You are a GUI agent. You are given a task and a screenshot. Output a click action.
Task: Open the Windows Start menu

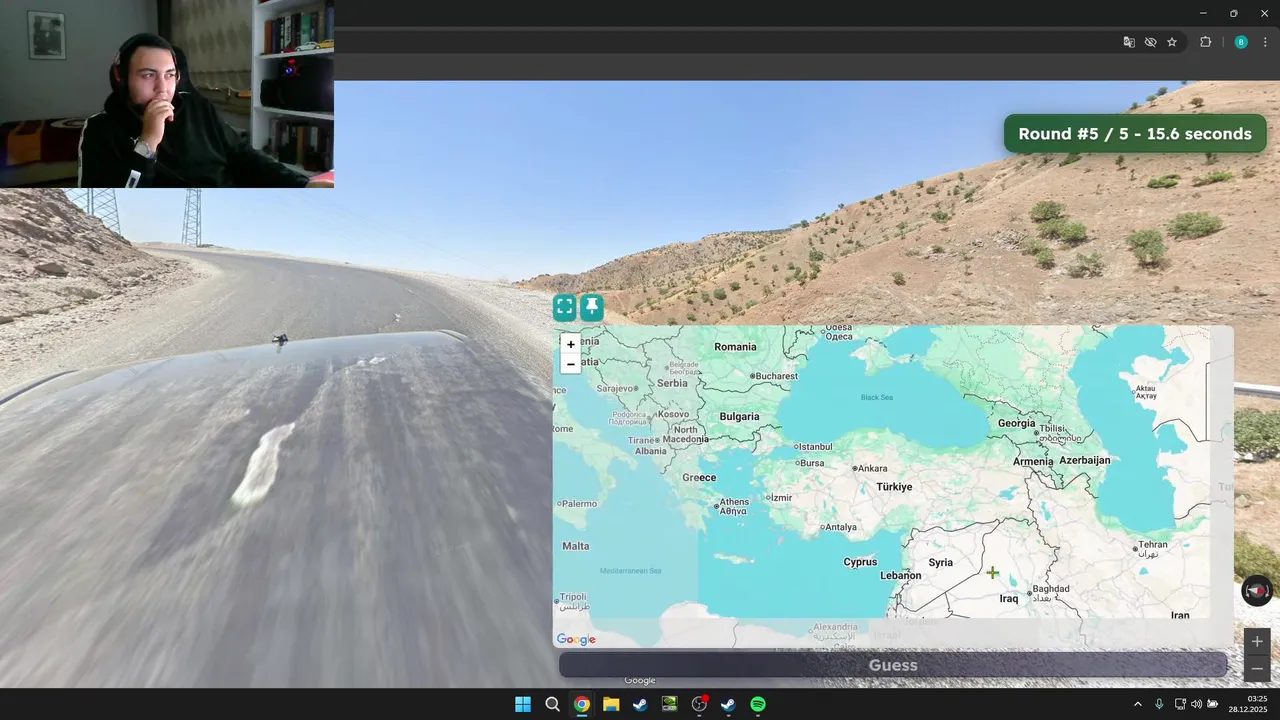[x=523, y=704]
